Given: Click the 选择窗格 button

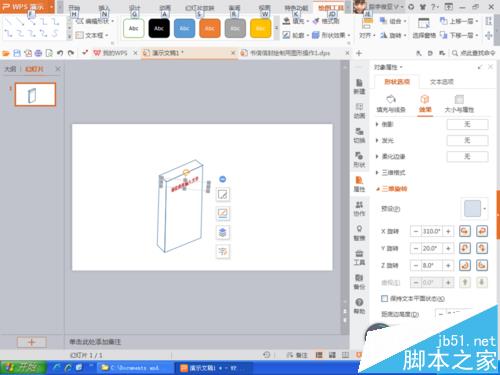Looking at the screenshot, I should (x=424, y=28).
